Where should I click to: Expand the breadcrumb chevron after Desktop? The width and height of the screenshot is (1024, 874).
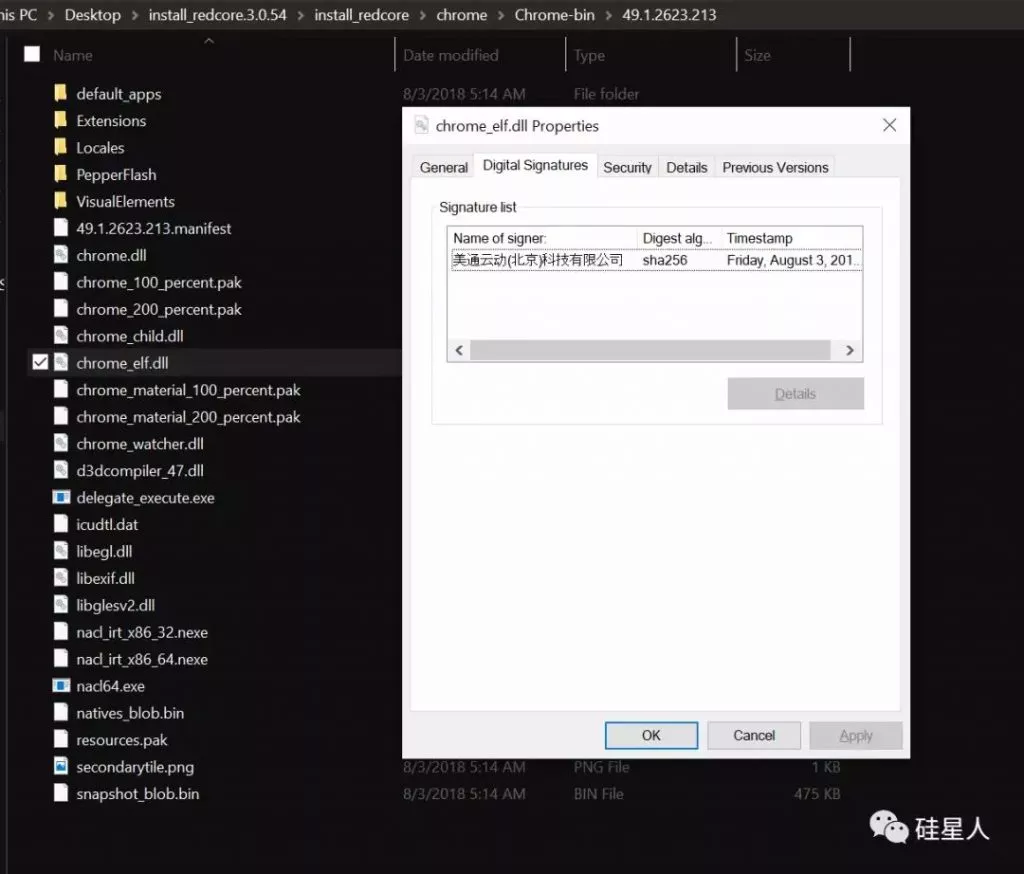pyautogui.click(x=135, y=15)
